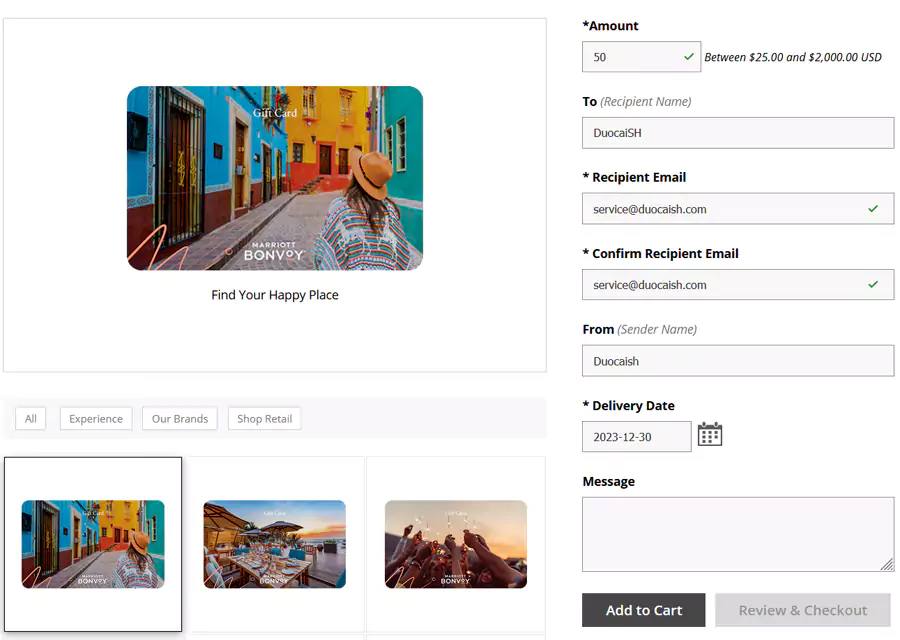The image size is (900, 640).
Task: Choose the seaside dining terrace card thumbnail
Action: pos(274,544)
